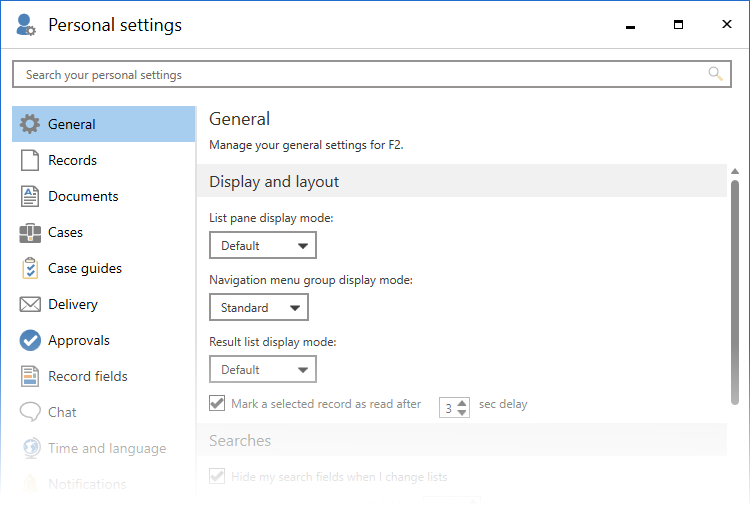Click the General gear icon in sidebar
The height and width of the screenshot is (506, 750).
tap(30, 125)
